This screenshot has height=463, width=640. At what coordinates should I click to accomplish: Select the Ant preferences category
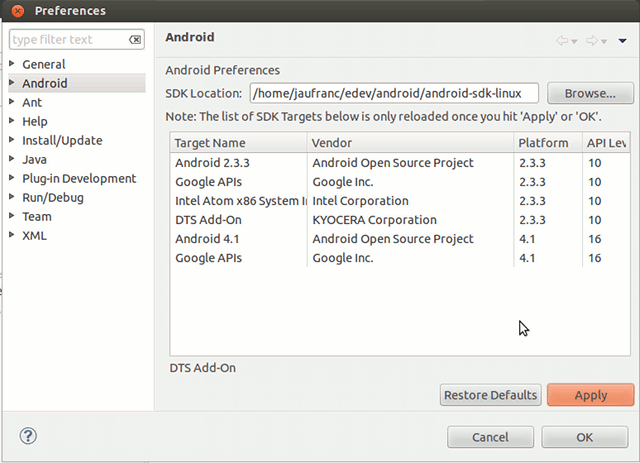coord(32,102)
